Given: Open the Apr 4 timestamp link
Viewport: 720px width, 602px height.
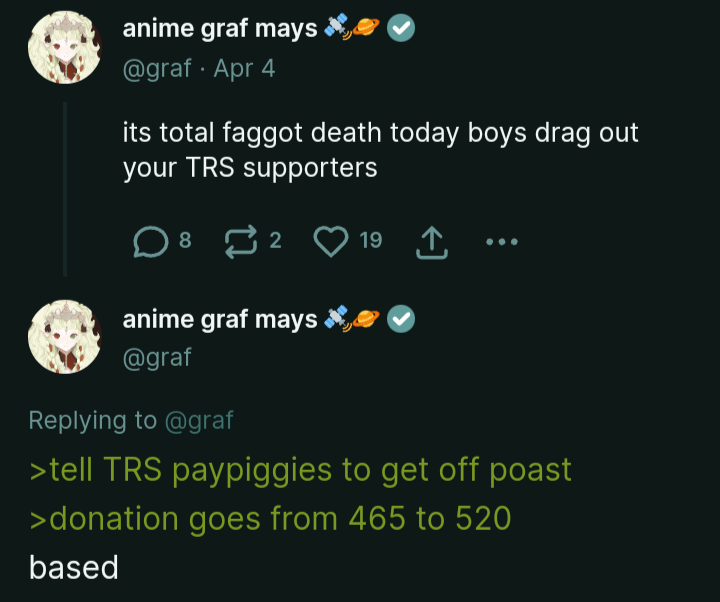Looking at the screenshot, I should click(244, 69).
